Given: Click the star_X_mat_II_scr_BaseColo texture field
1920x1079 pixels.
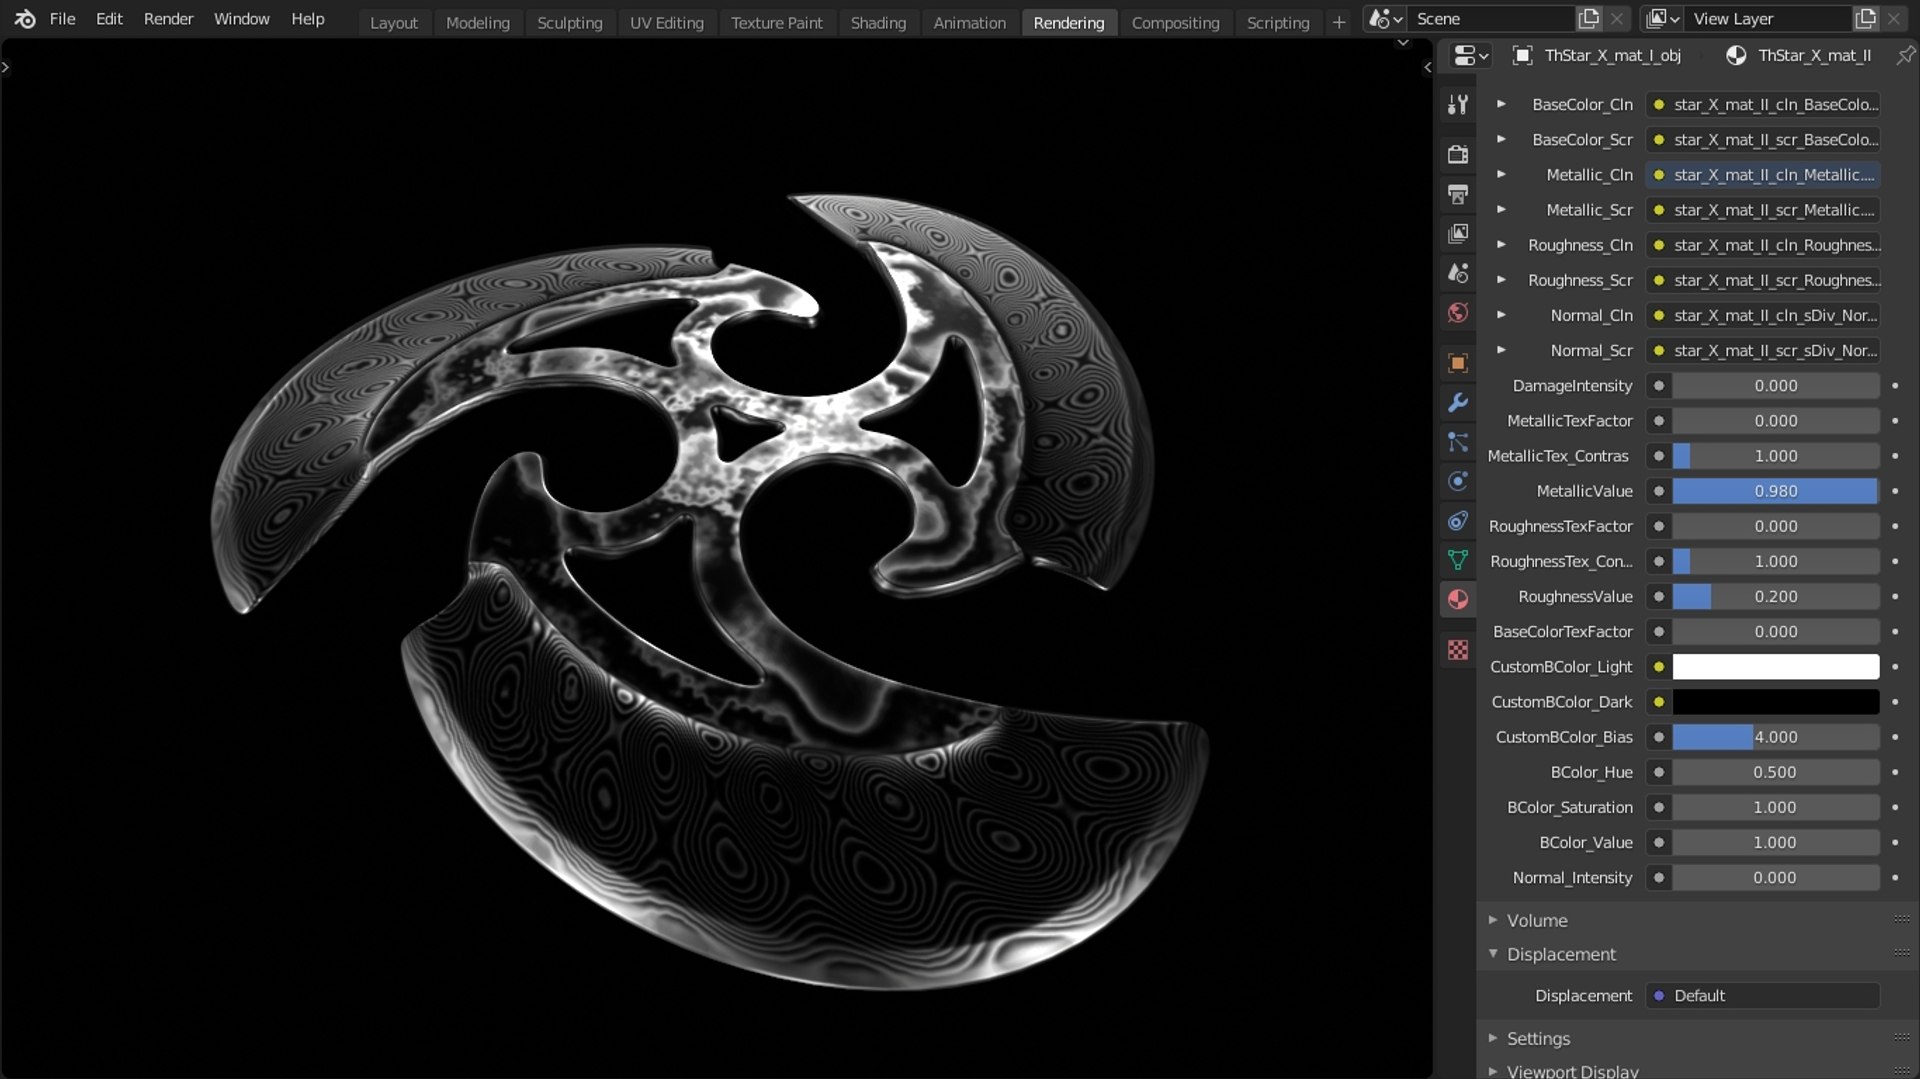Looking at the screenshot, I should [1763, 140].
